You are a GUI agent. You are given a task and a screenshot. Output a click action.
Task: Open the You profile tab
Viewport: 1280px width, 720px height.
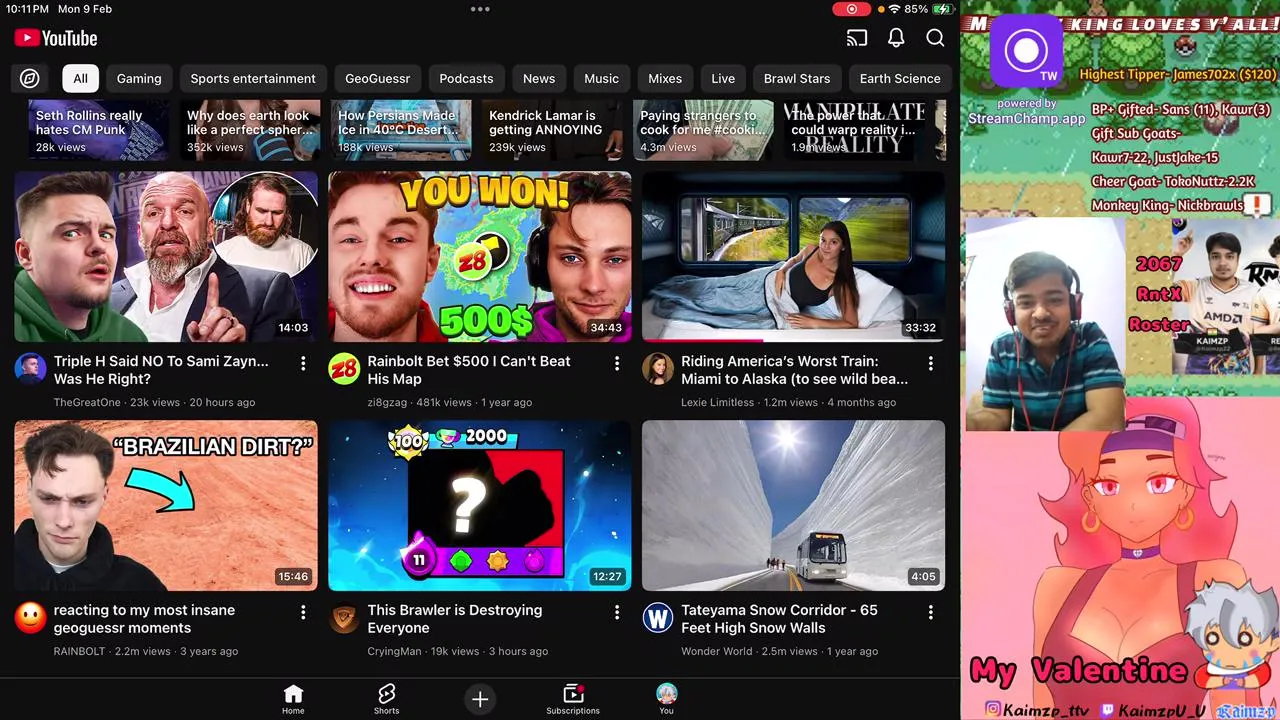click(x=667, y=700)
